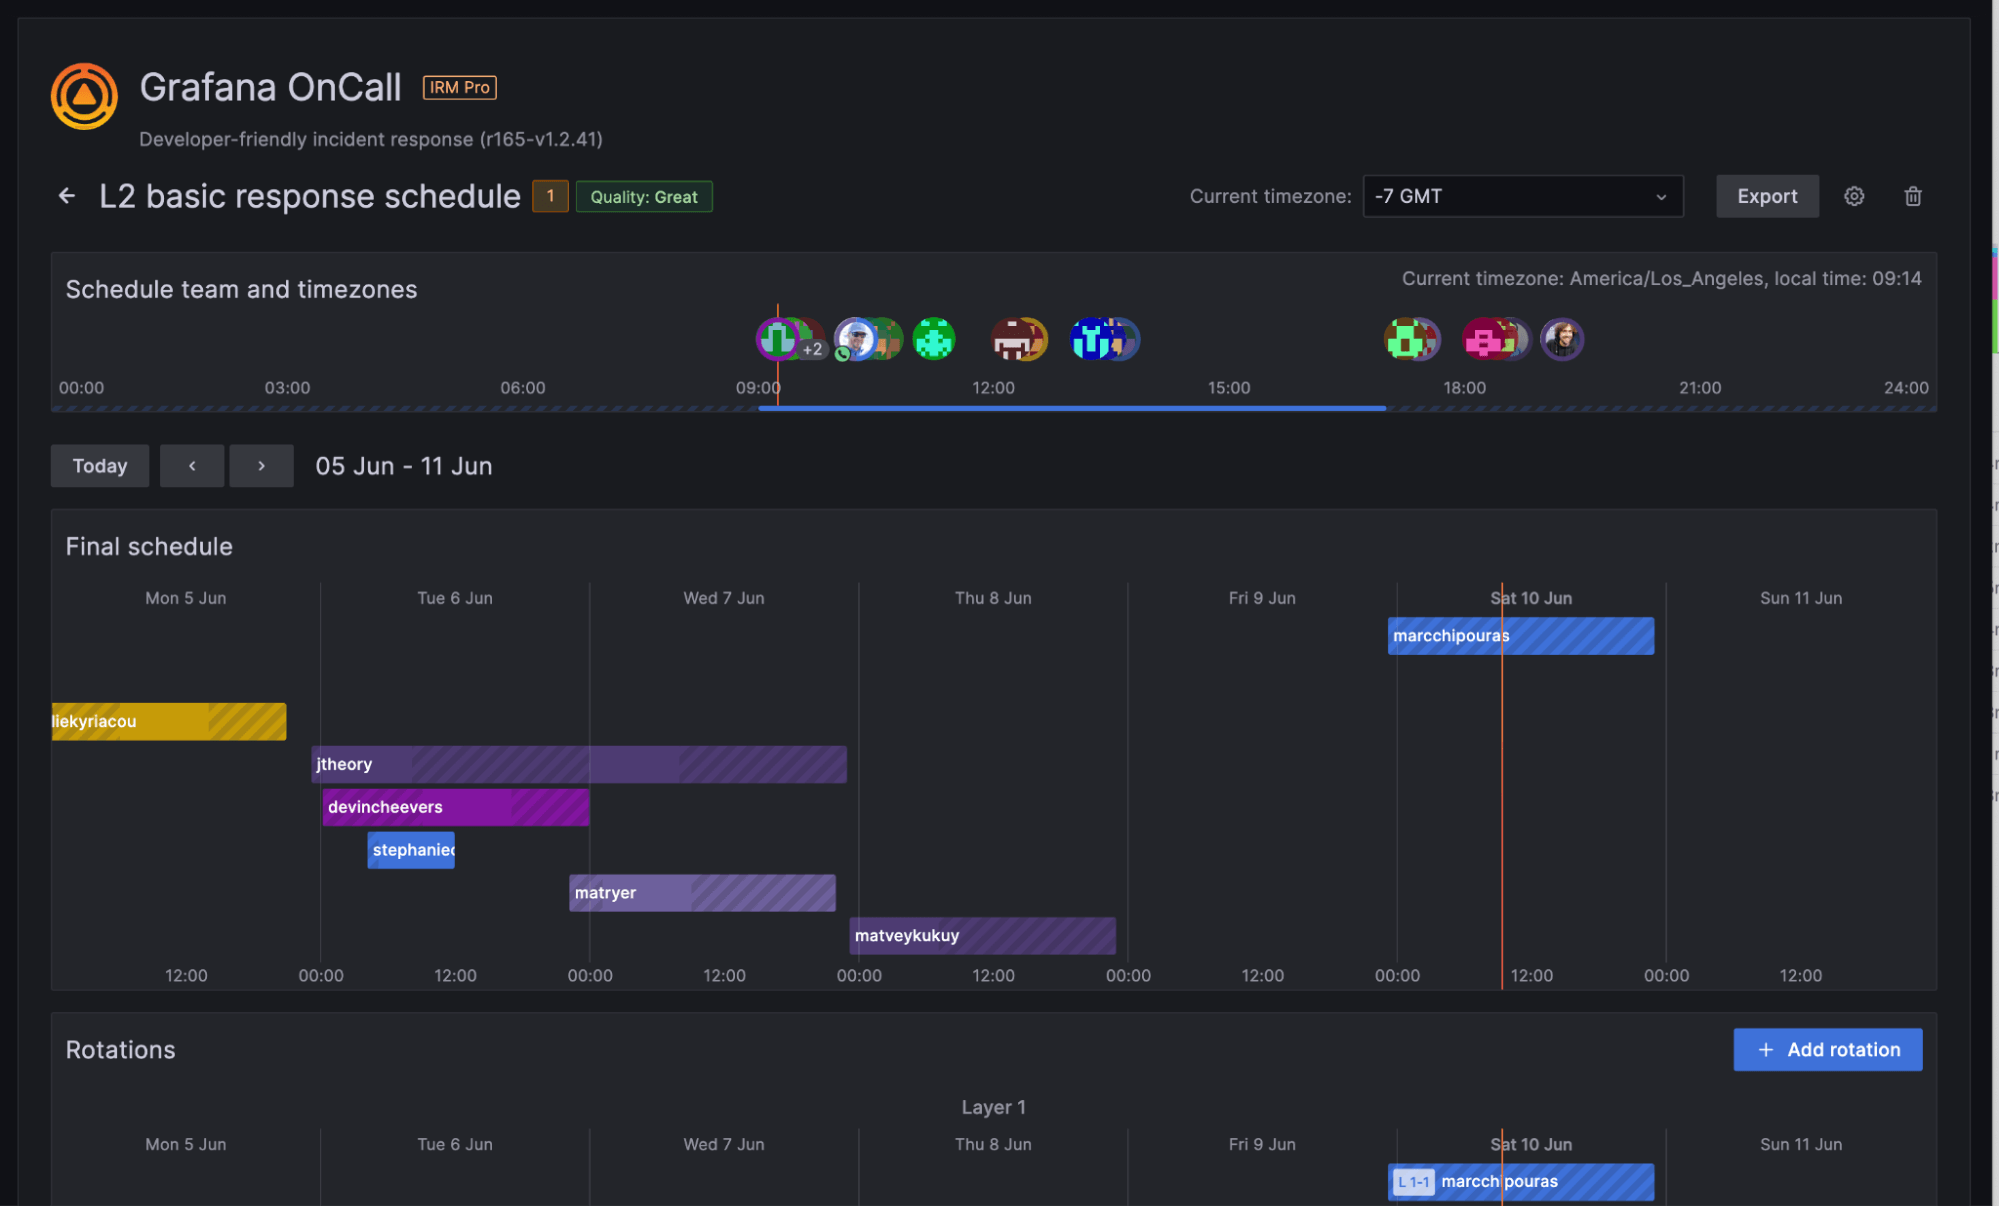Image resolution: width=1999 pixels, height=1207 pixels.
Task: Click the next week chevron arrow
Action: coord(262,465)
